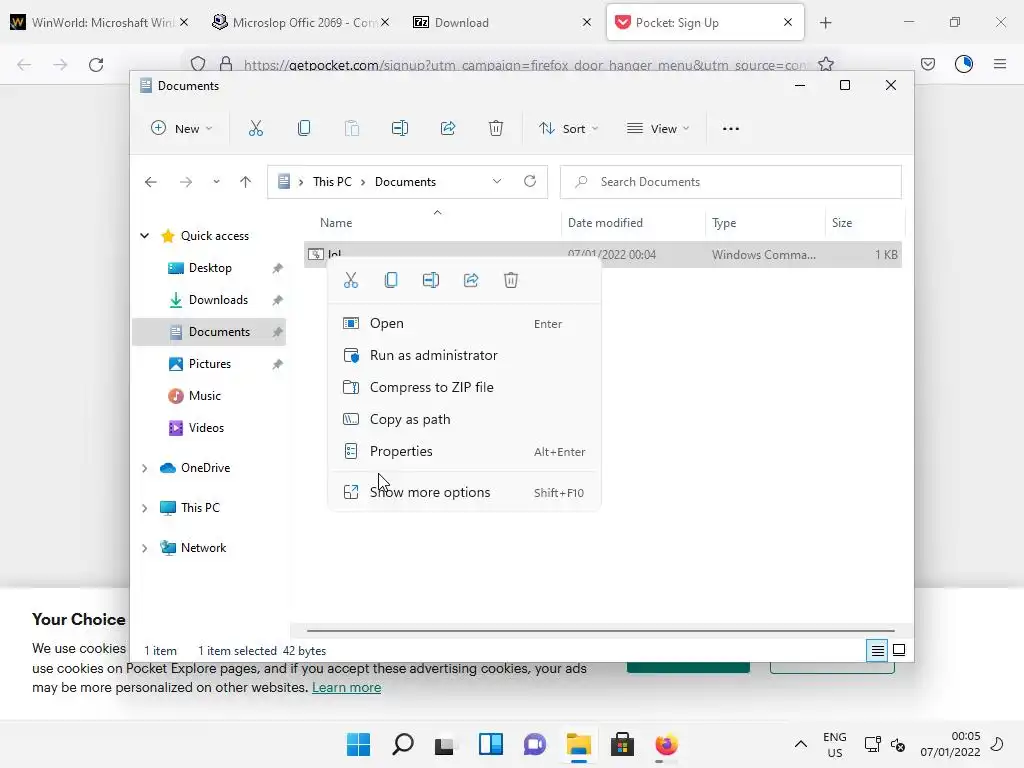1024x768 pixels.
Task: Expand This PC tree node
Action: point(144,508)
